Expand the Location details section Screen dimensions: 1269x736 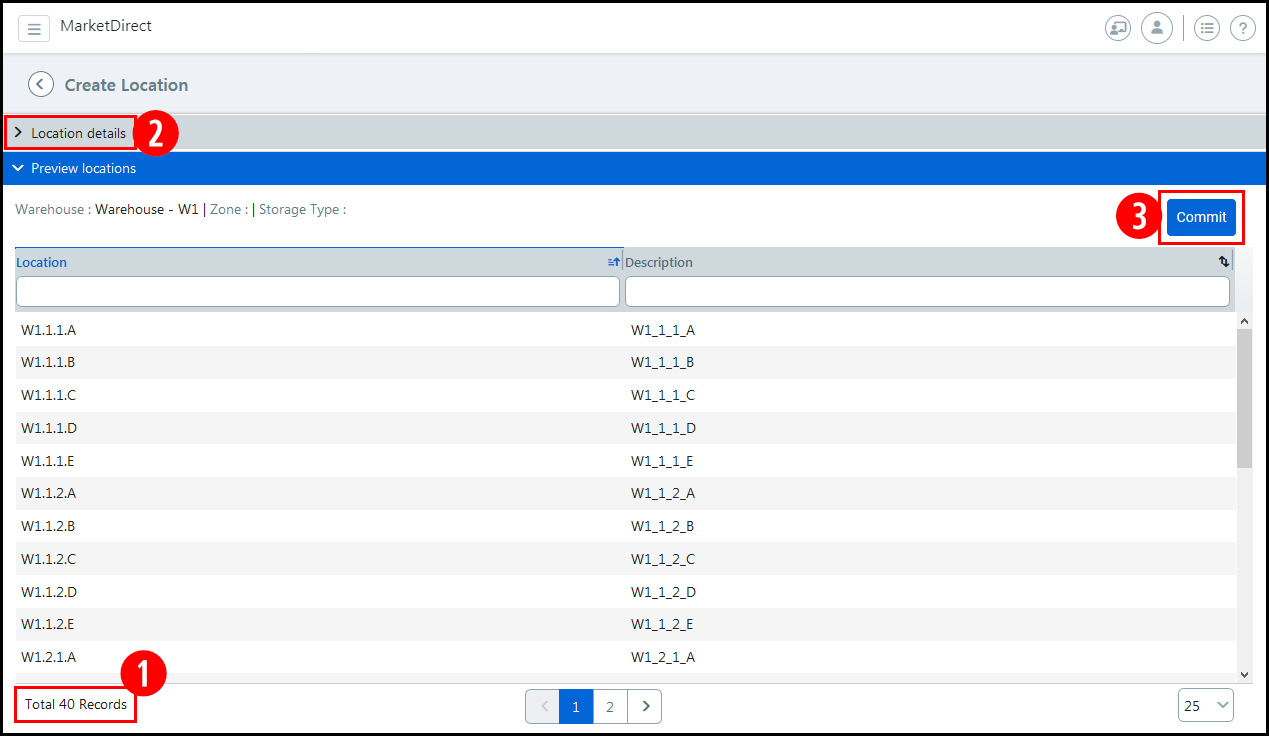click(70, 133)
